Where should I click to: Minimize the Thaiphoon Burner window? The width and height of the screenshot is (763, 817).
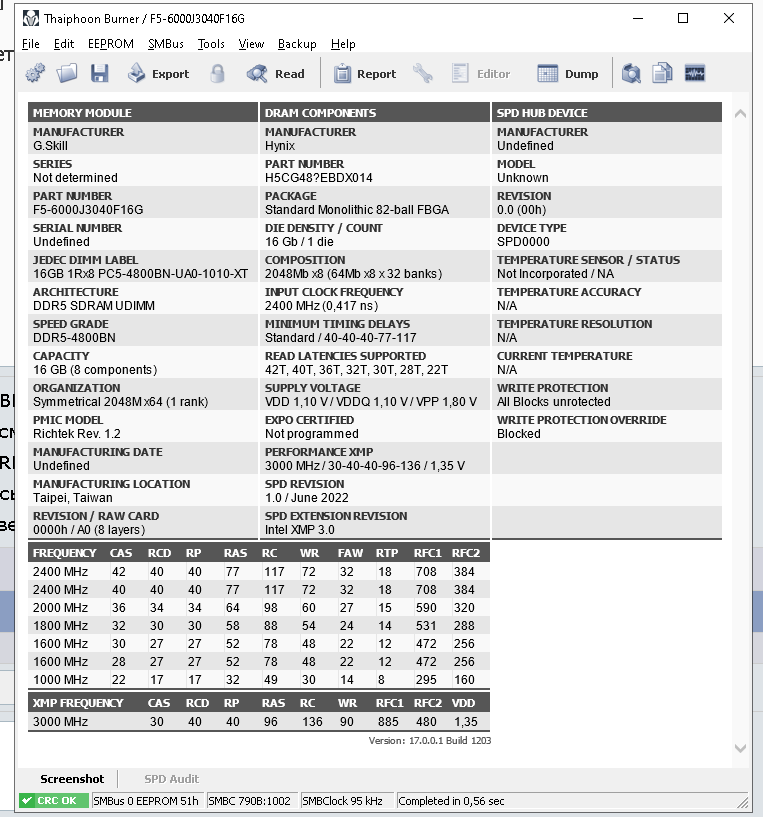tap(638, 18)
